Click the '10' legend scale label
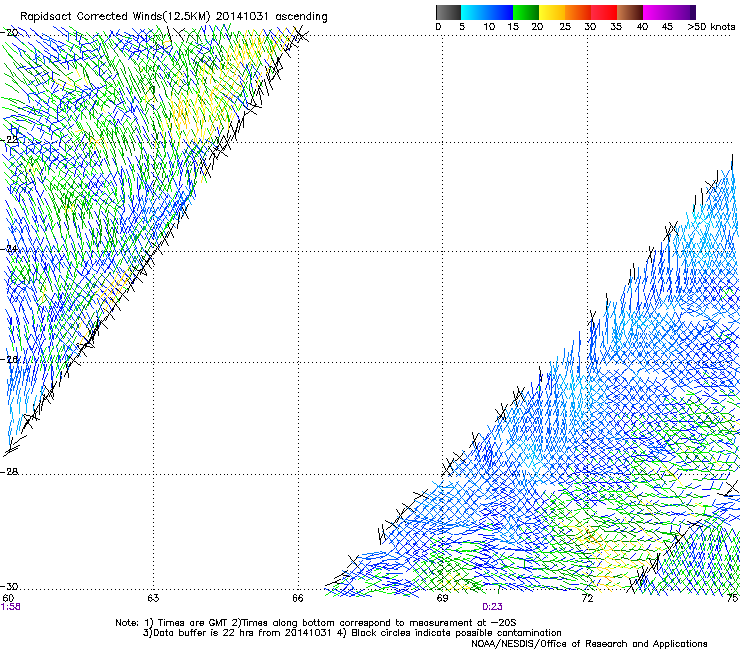Viewport: 740px width, 650px height. pos(489,27)
